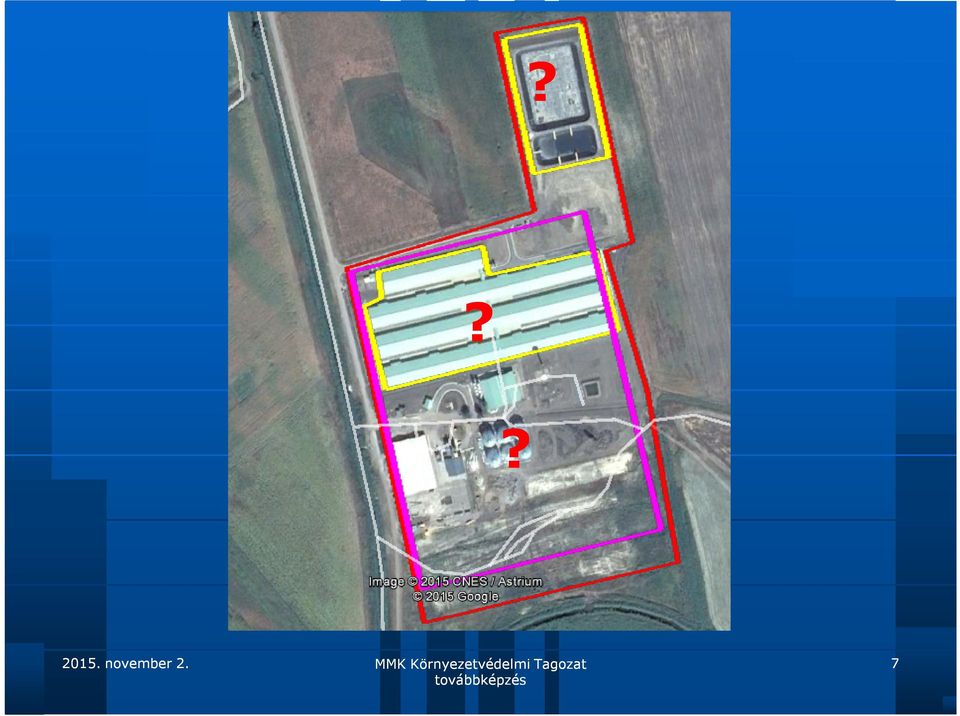This screenshot has width=960, height=716.
Task: Click the slide number 7
Action: [x=895, y=663]
